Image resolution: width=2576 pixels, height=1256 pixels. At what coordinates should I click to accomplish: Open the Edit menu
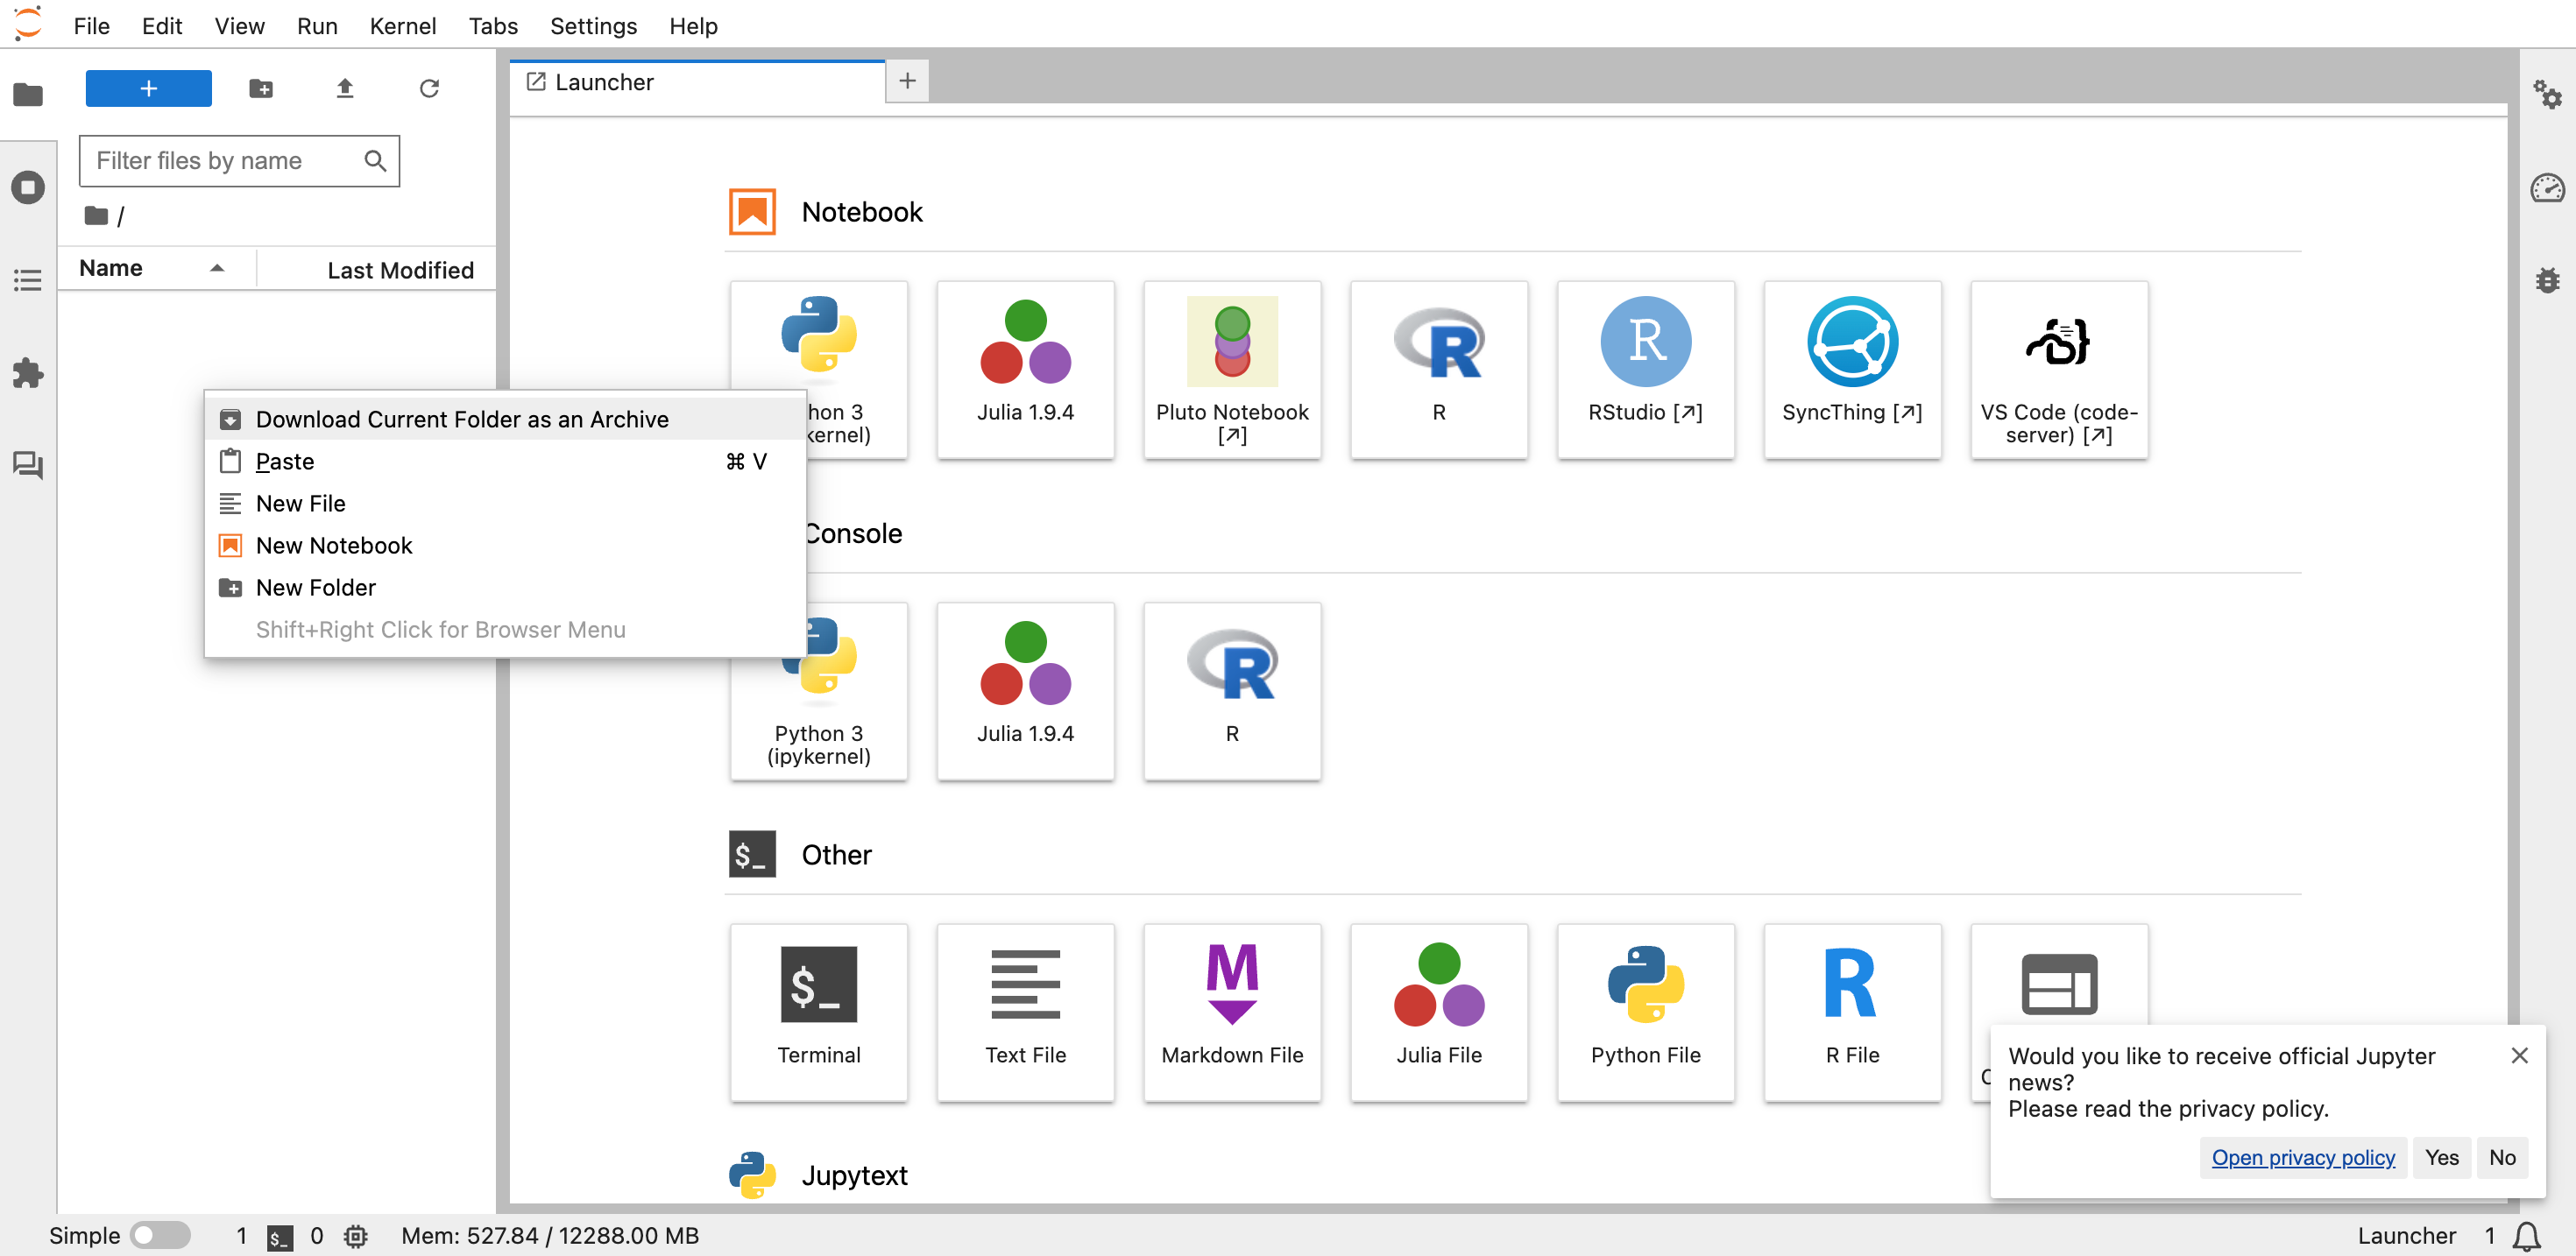coord(162,26)
